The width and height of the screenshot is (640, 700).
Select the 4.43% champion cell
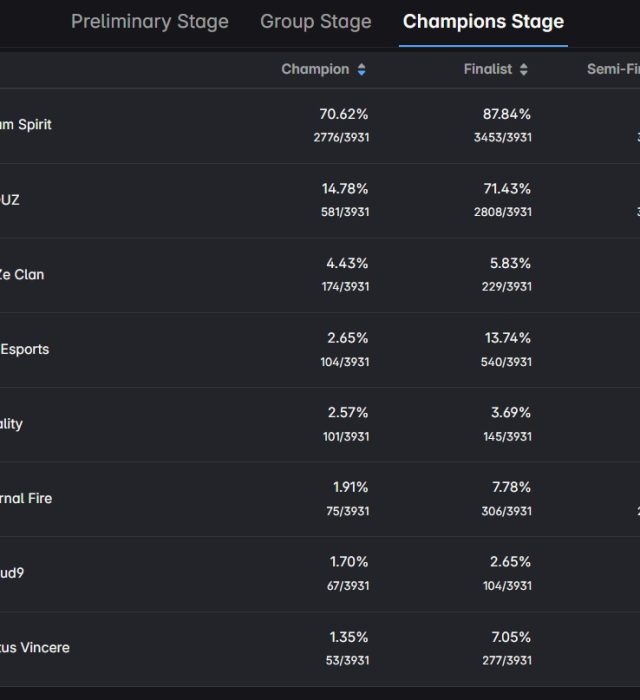pyautogui.click(x=347, y=264)
